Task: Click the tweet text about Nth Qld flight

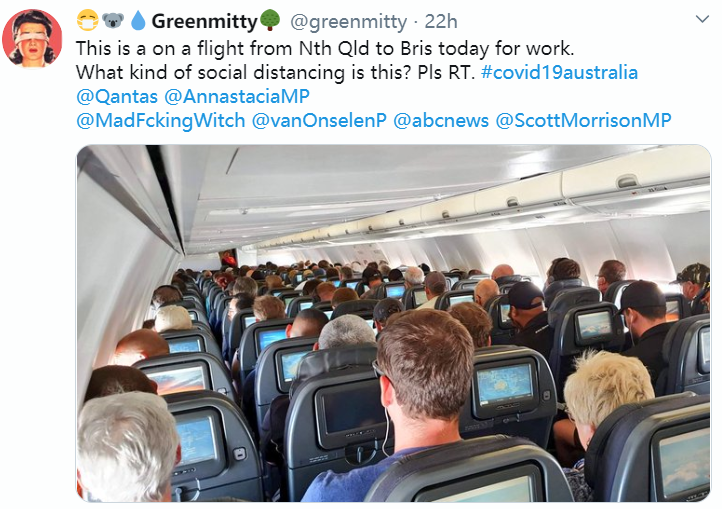Action: 325,48
